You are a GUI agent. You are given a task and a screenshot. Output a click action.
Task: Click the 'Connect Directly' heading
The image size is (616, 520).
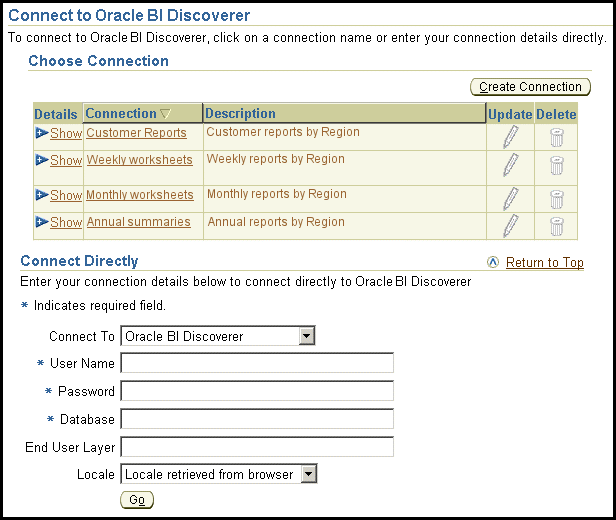79,261
